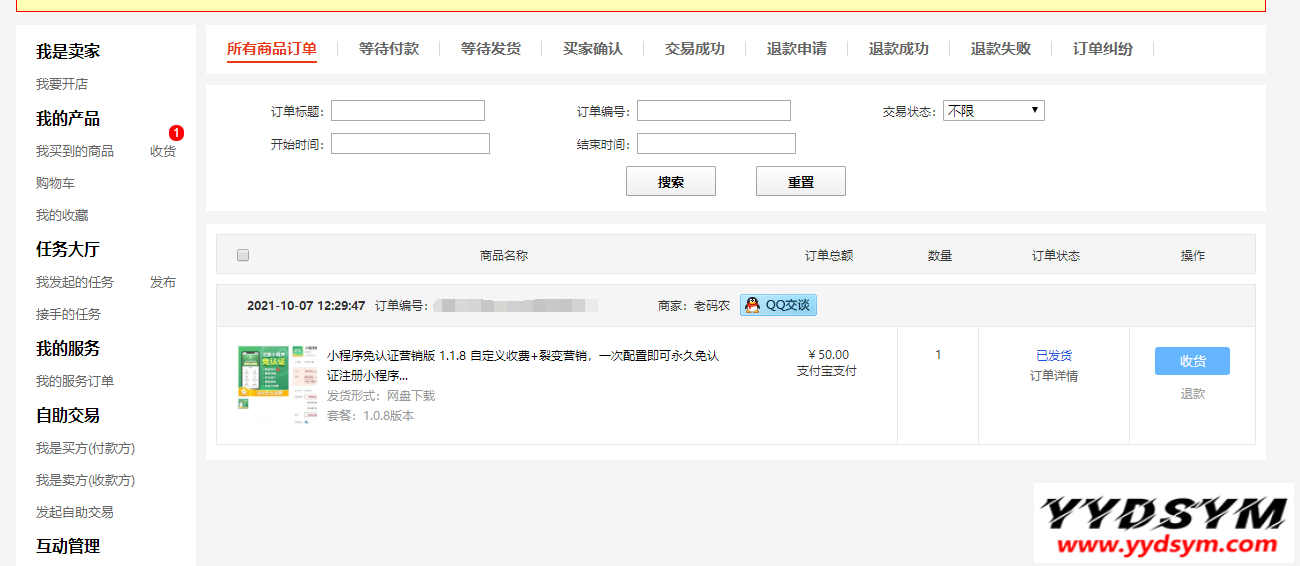Click the 开始时间 date field
Screen dimensions: 1300x566
410,144
